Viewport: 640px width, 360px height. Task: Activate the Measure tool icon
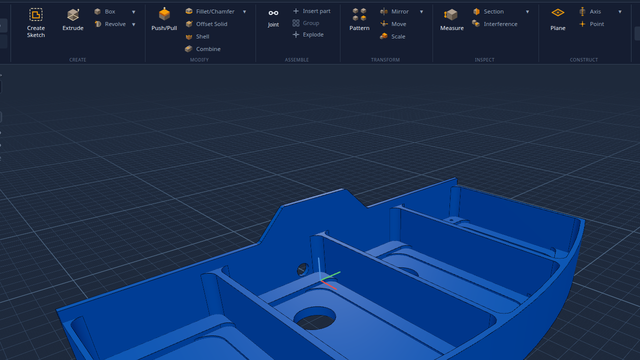[451, 15]
